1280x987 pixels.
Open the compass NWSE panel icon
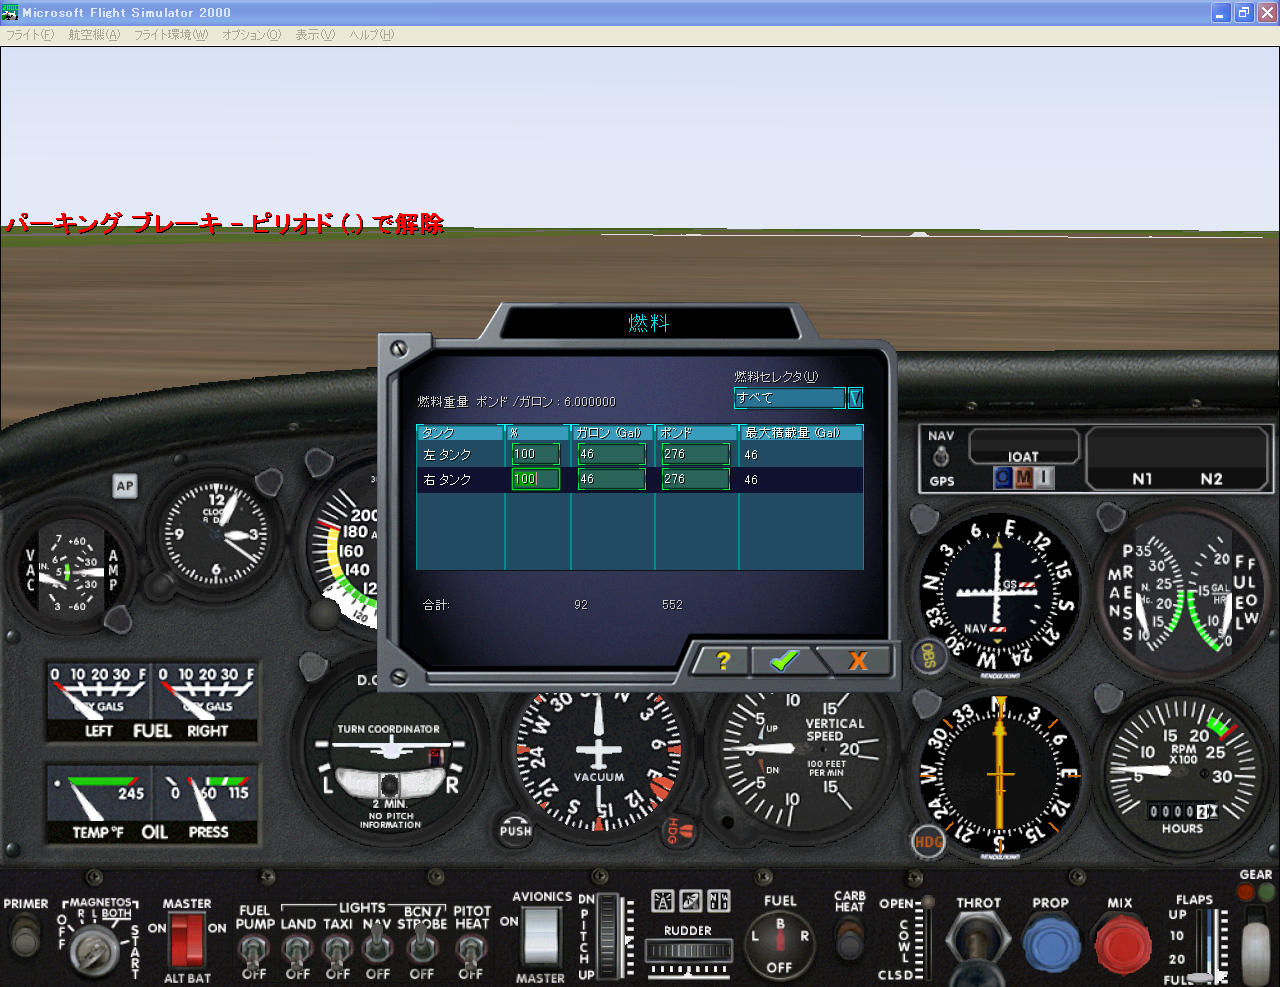[719, 901]
